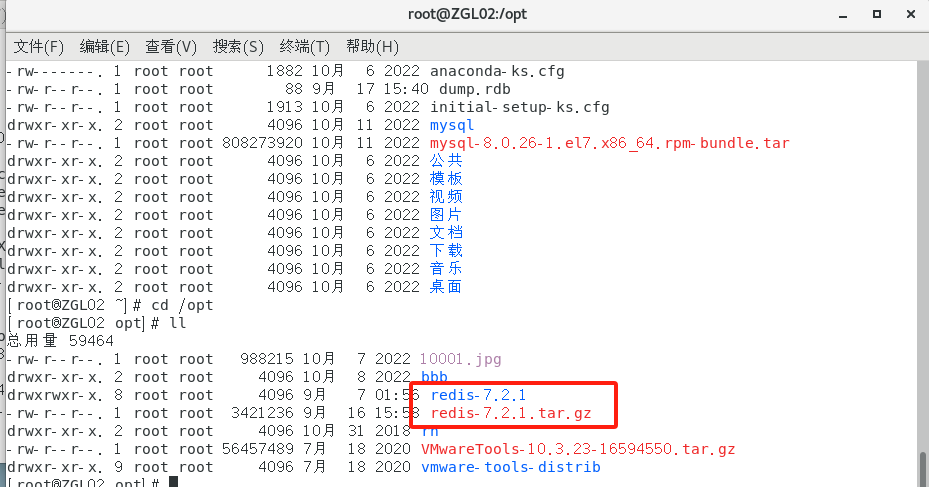Click the blue mysql directory name
929x487 pixels.
point(452,125)
